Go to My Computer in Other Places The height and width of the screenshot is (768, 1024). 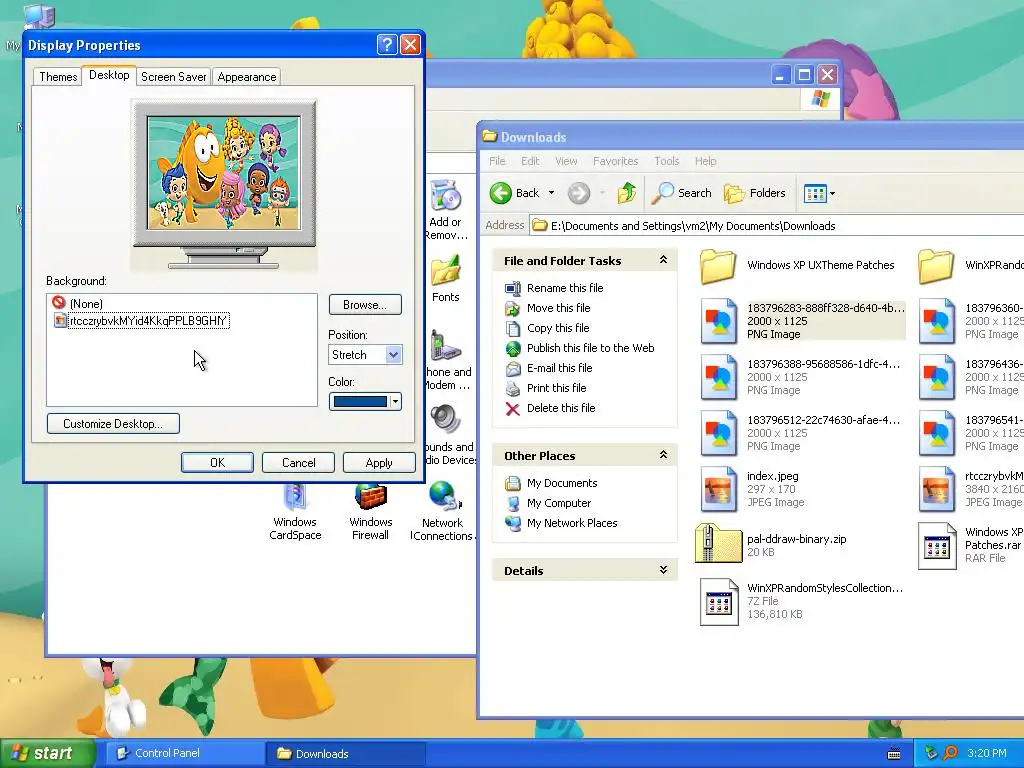pos(559,503)
